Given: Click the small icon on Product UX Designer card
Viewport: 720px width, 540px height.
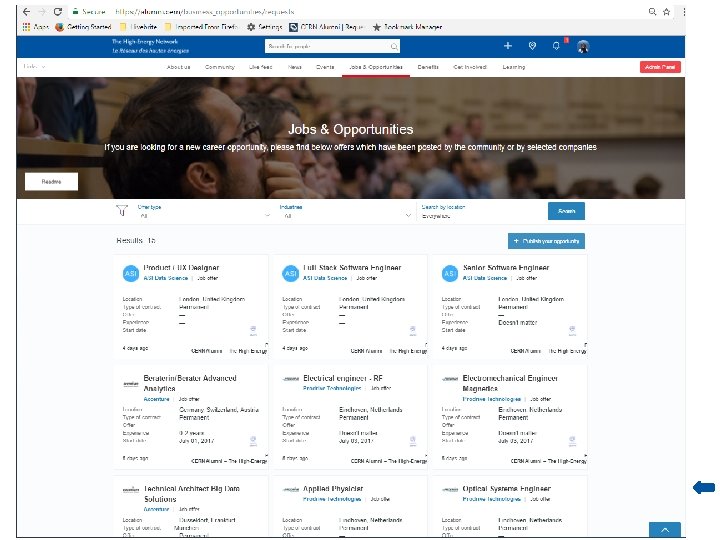Looking at the screenshot, I should pyautogui.click(x=253, y=330).
